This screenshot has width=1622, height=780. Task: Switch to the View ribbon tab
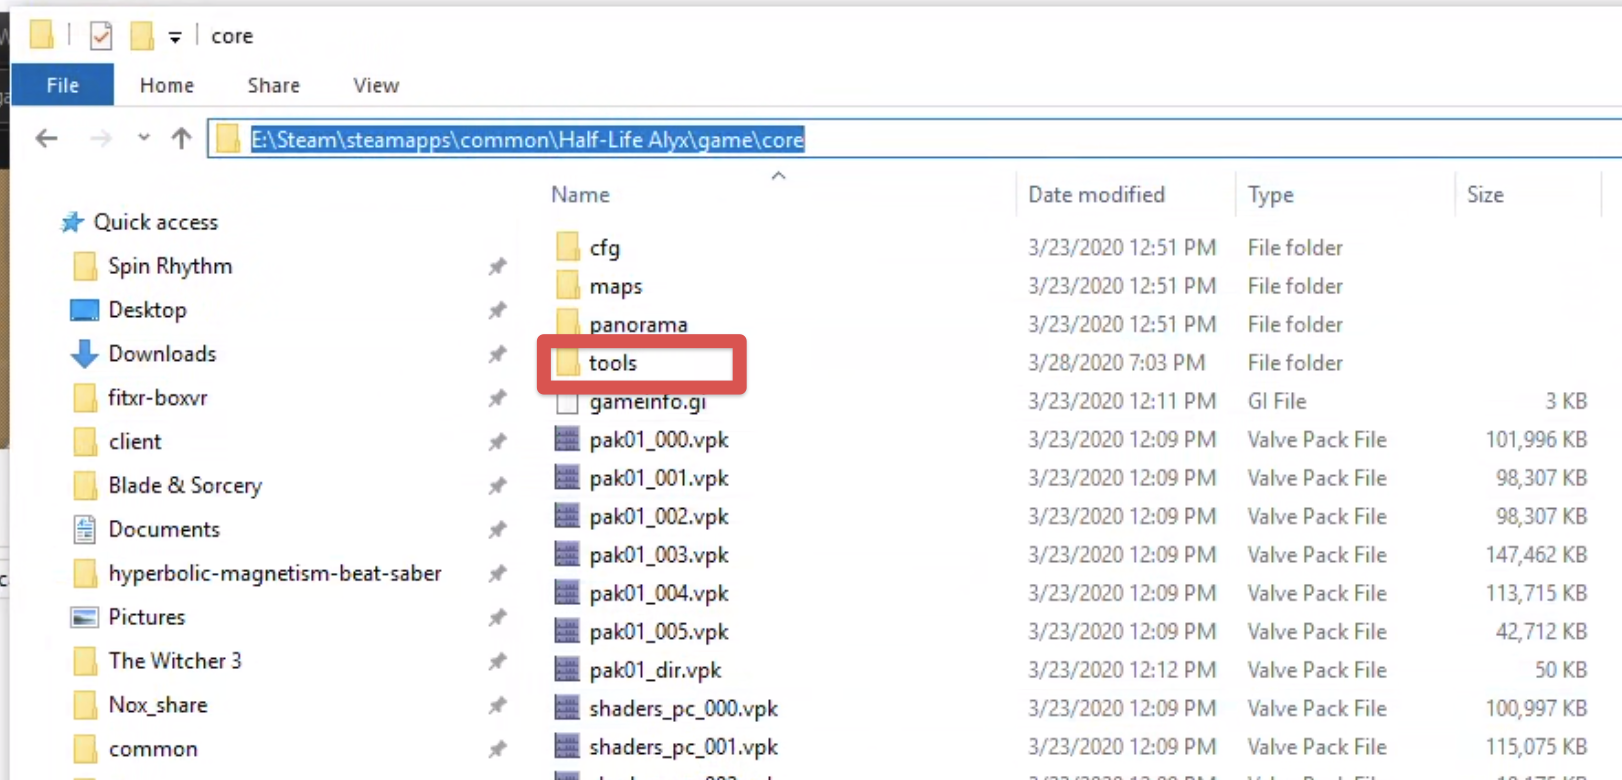point(376,85)
